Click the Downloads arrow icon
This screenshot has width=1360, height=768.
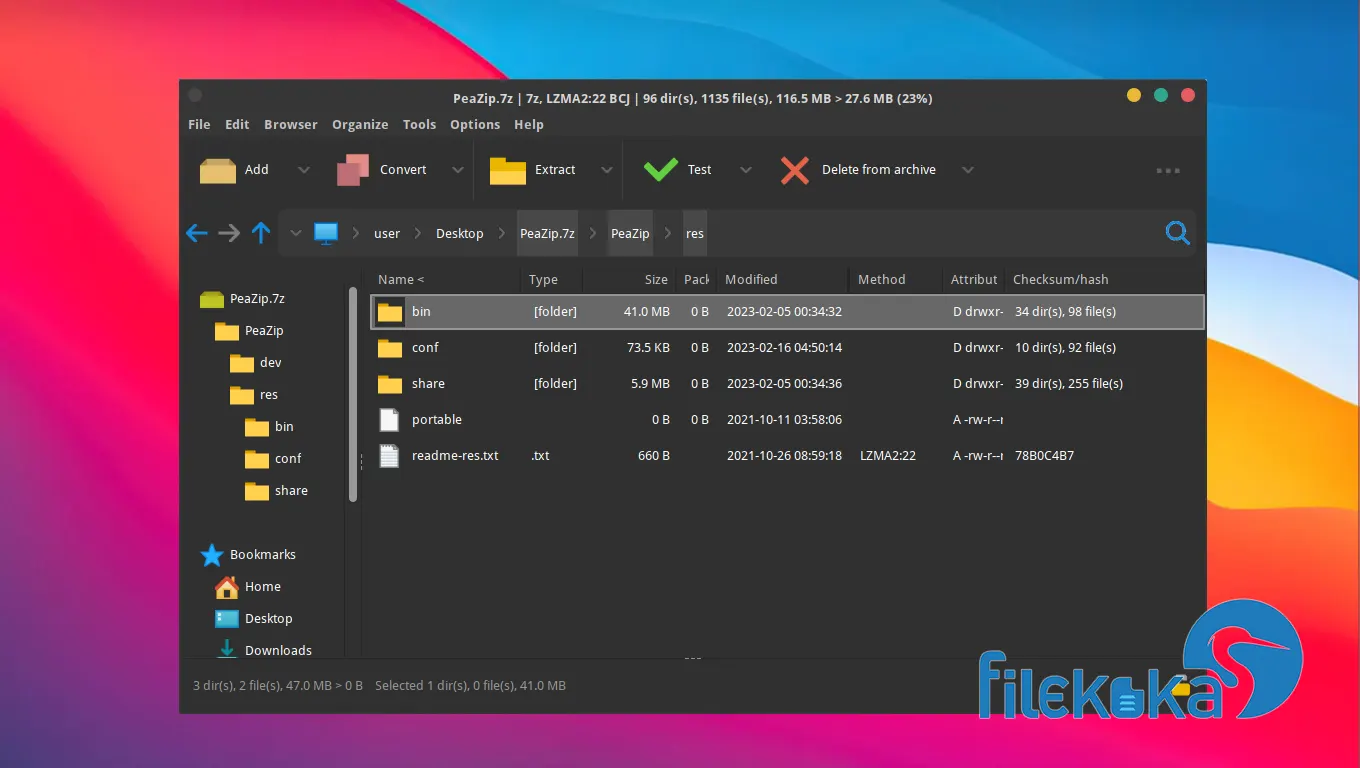coord(227,649)
